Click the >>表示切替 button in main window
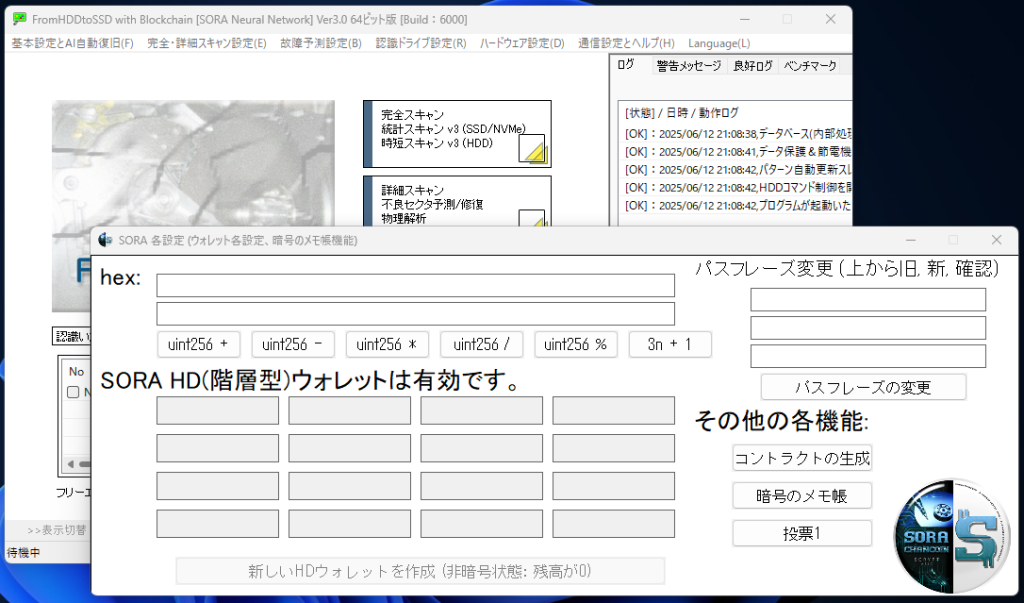1024x603 pixels. 56,530
